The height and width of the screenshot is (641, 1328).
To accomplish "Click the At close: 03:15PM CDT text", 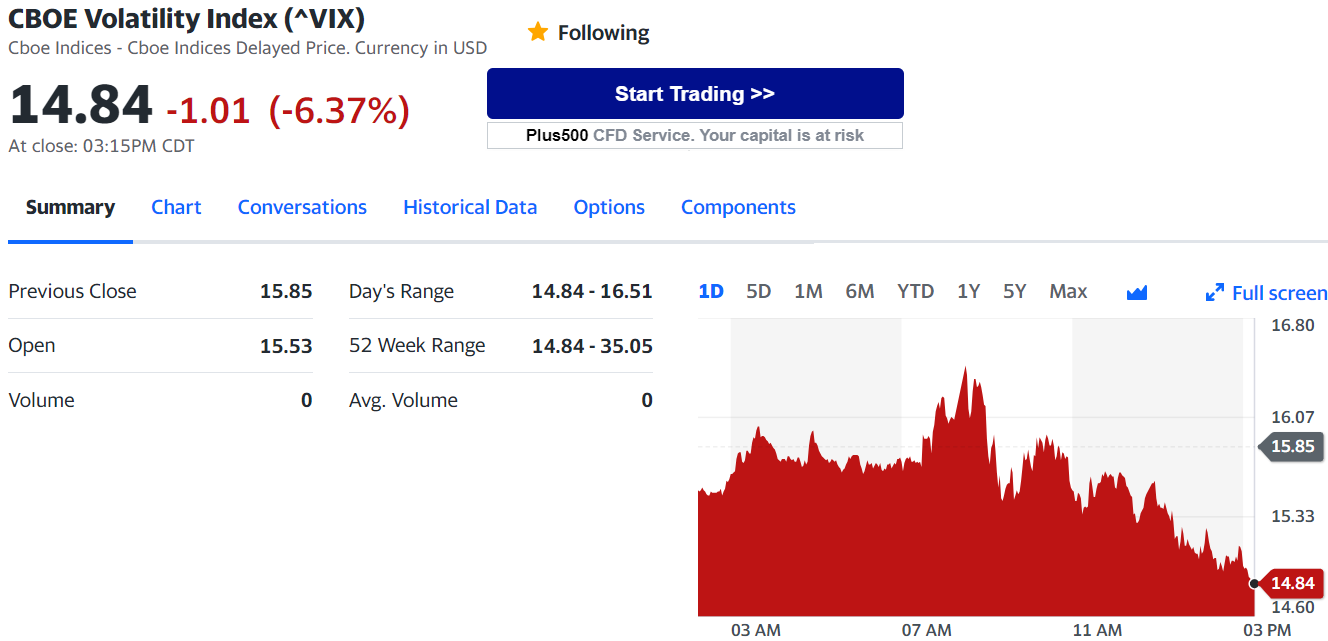I will click(101, 146).
